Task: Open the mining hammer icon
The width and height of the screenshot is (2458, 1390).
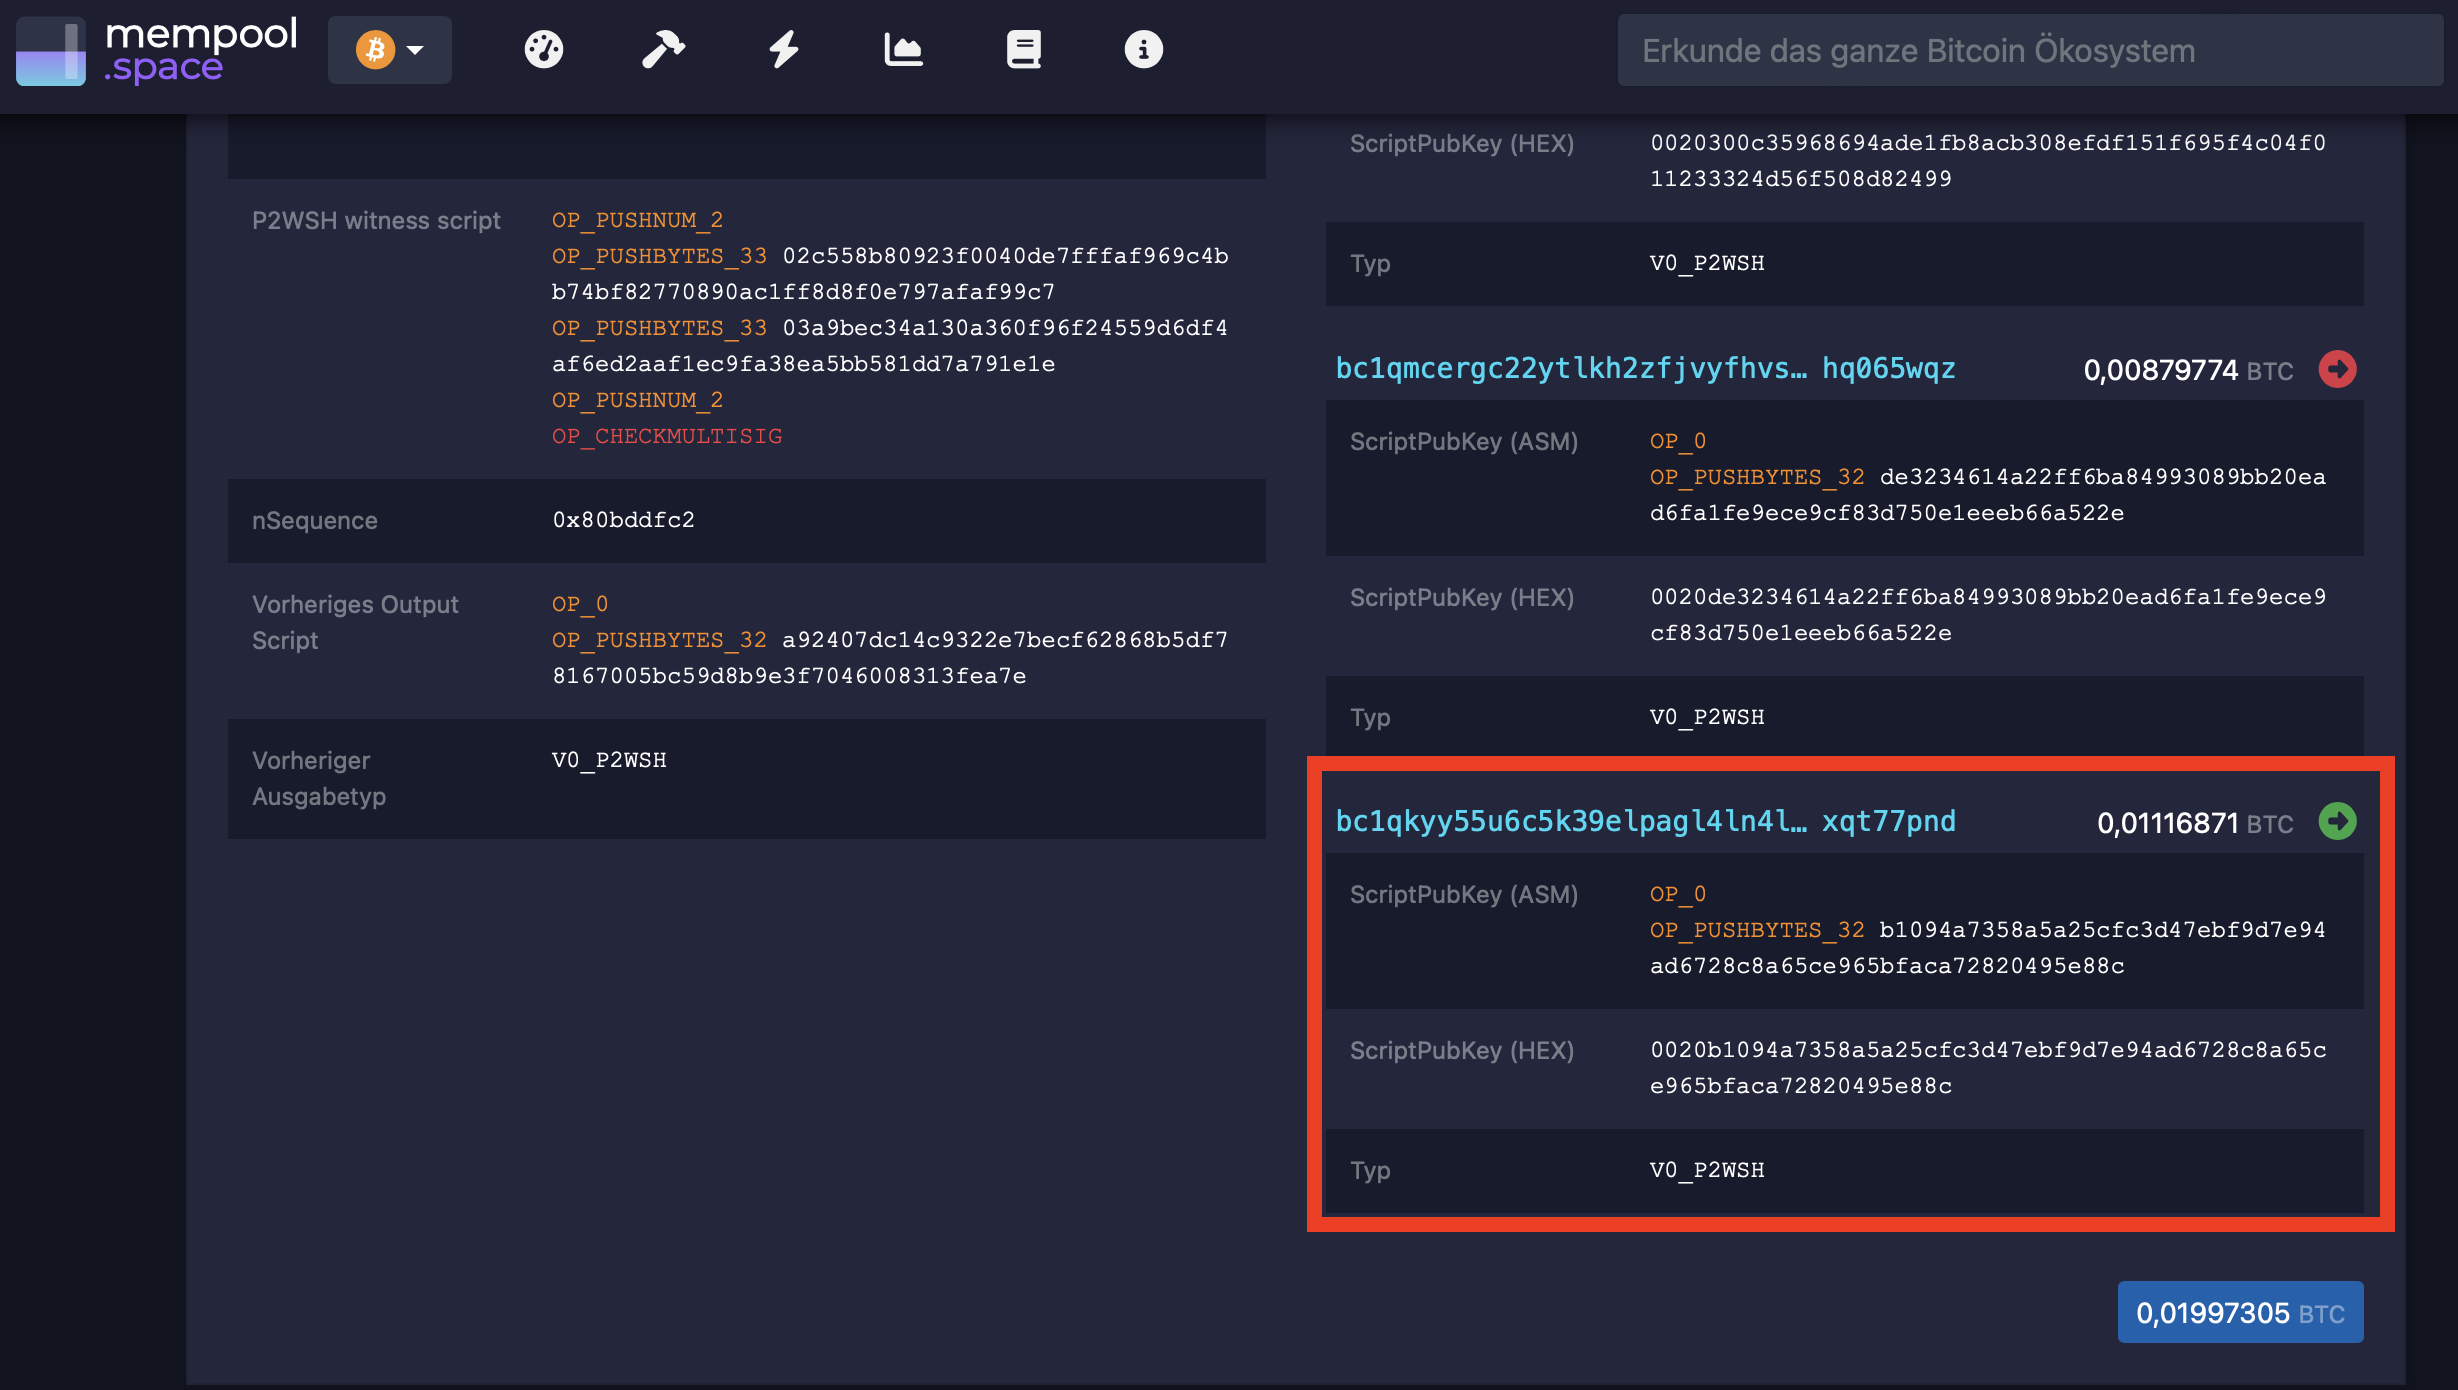Action: click(663, 49)
